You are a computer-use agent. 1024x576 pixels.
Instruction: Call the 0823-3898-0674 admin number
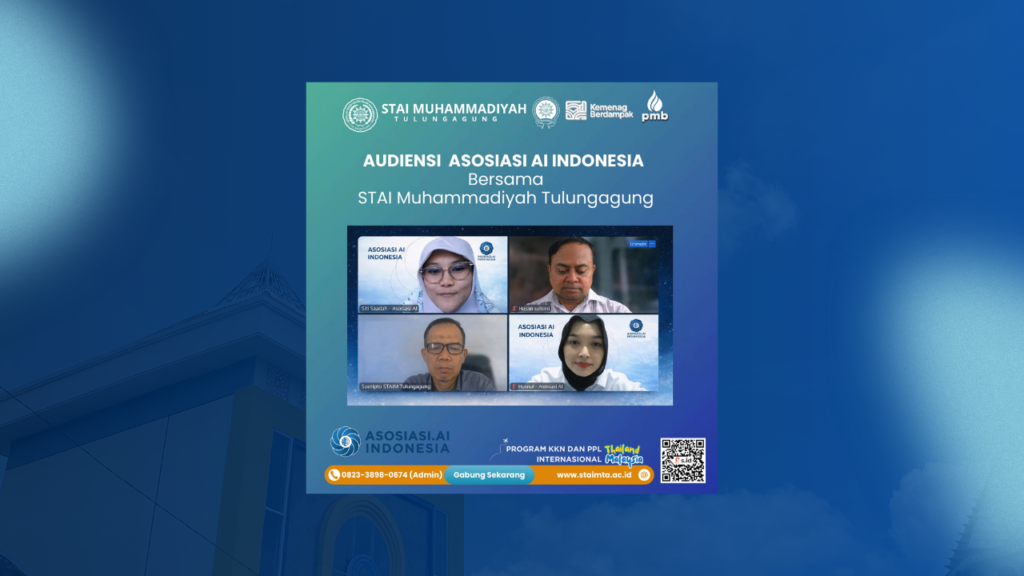(392, 475)
